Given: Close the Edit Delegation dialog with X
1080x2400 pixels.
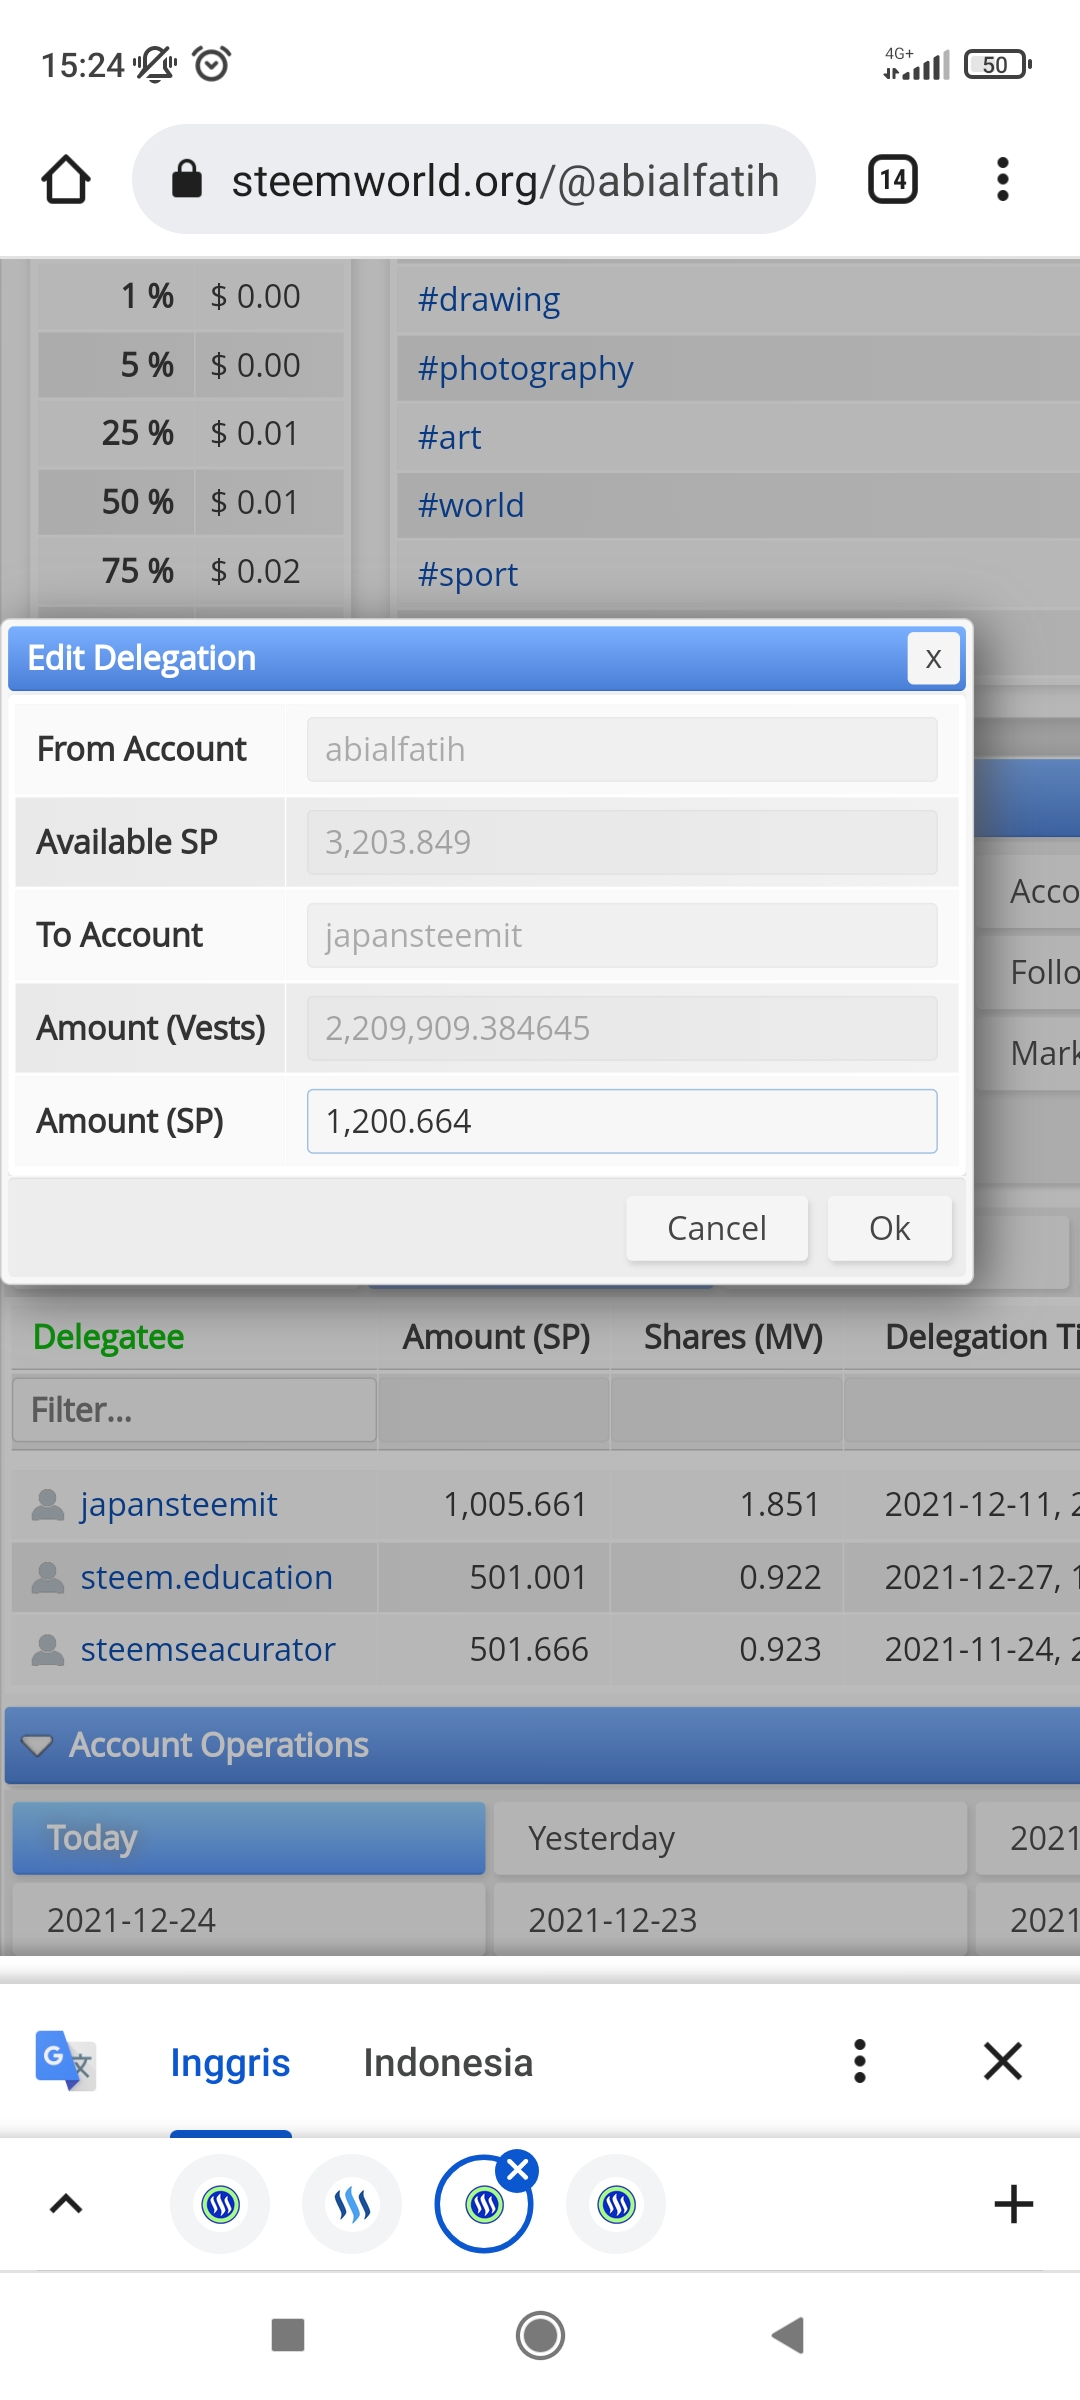Looking at the screenshot, I should tap(933, 658).
